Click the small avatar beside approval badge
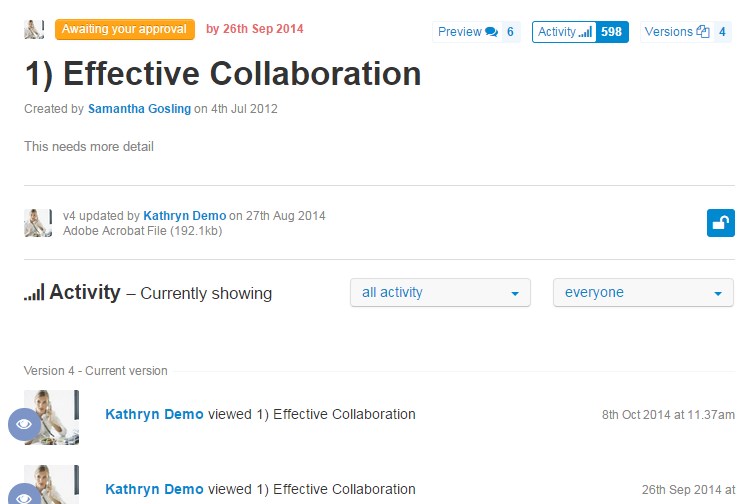The width and height of the screenshot is (751, 504). [x=34, y=29]
